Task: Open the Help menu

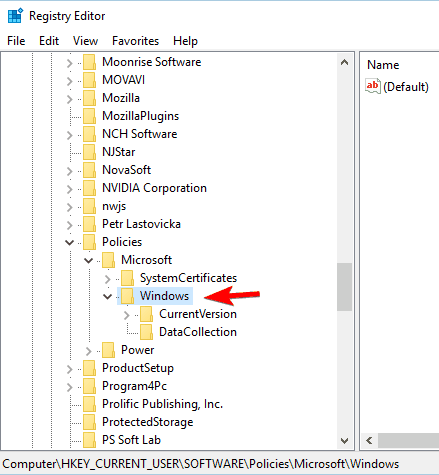Action: point(185,41)
